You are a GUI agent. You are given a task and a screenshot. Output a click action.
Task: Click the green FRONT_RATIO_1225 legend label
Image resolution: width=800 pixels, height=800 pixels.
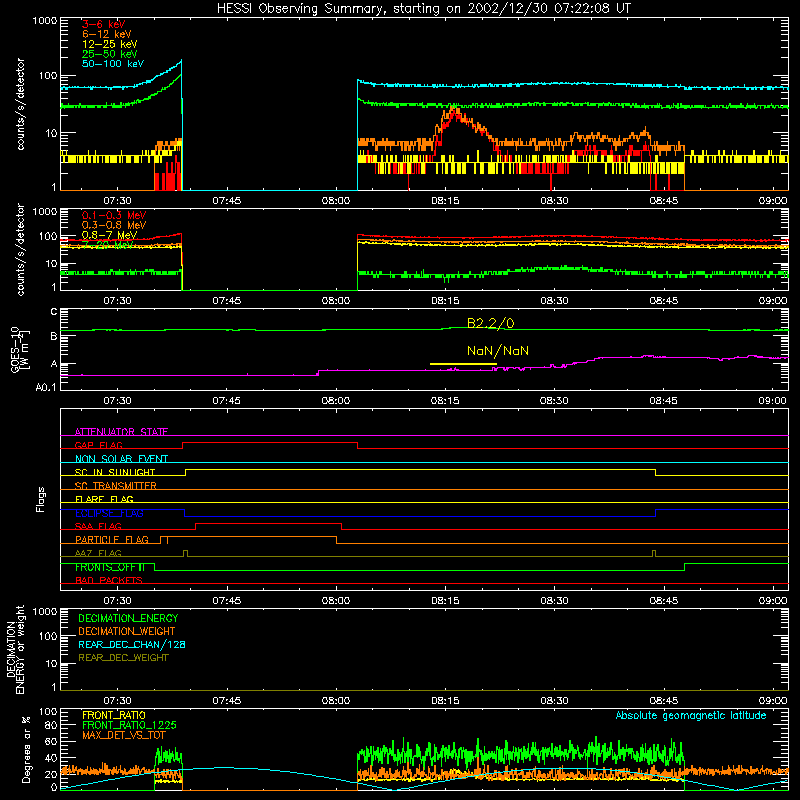point(129,725)
